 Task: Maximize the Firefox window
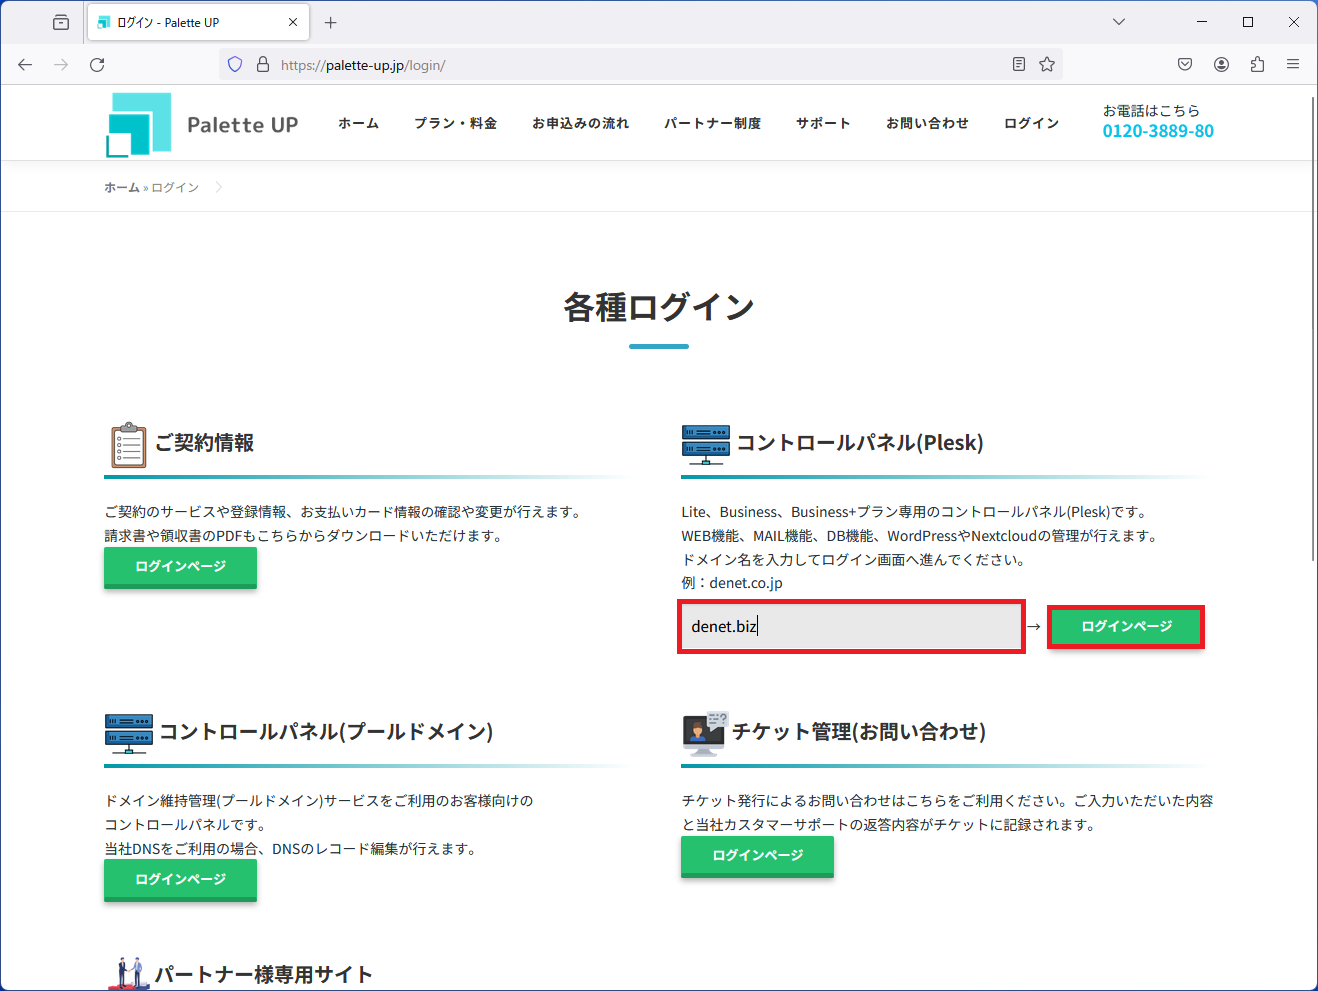pyautogui.click(x=1248, y=22)
